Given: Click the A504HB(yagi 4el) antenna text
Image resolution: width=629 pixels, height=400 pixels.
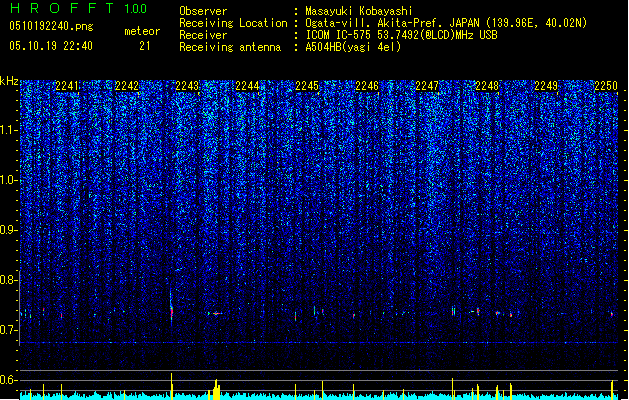Looking at the screenshot, I should 353,47.
